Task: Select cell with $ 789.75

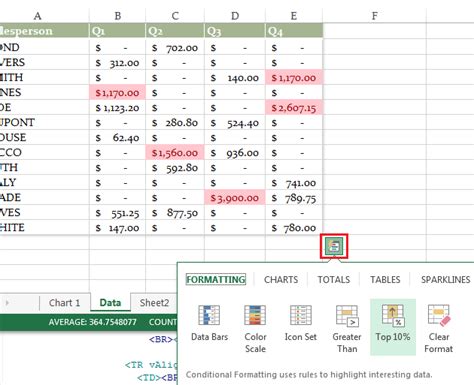Action: click(x=294, y=198)
